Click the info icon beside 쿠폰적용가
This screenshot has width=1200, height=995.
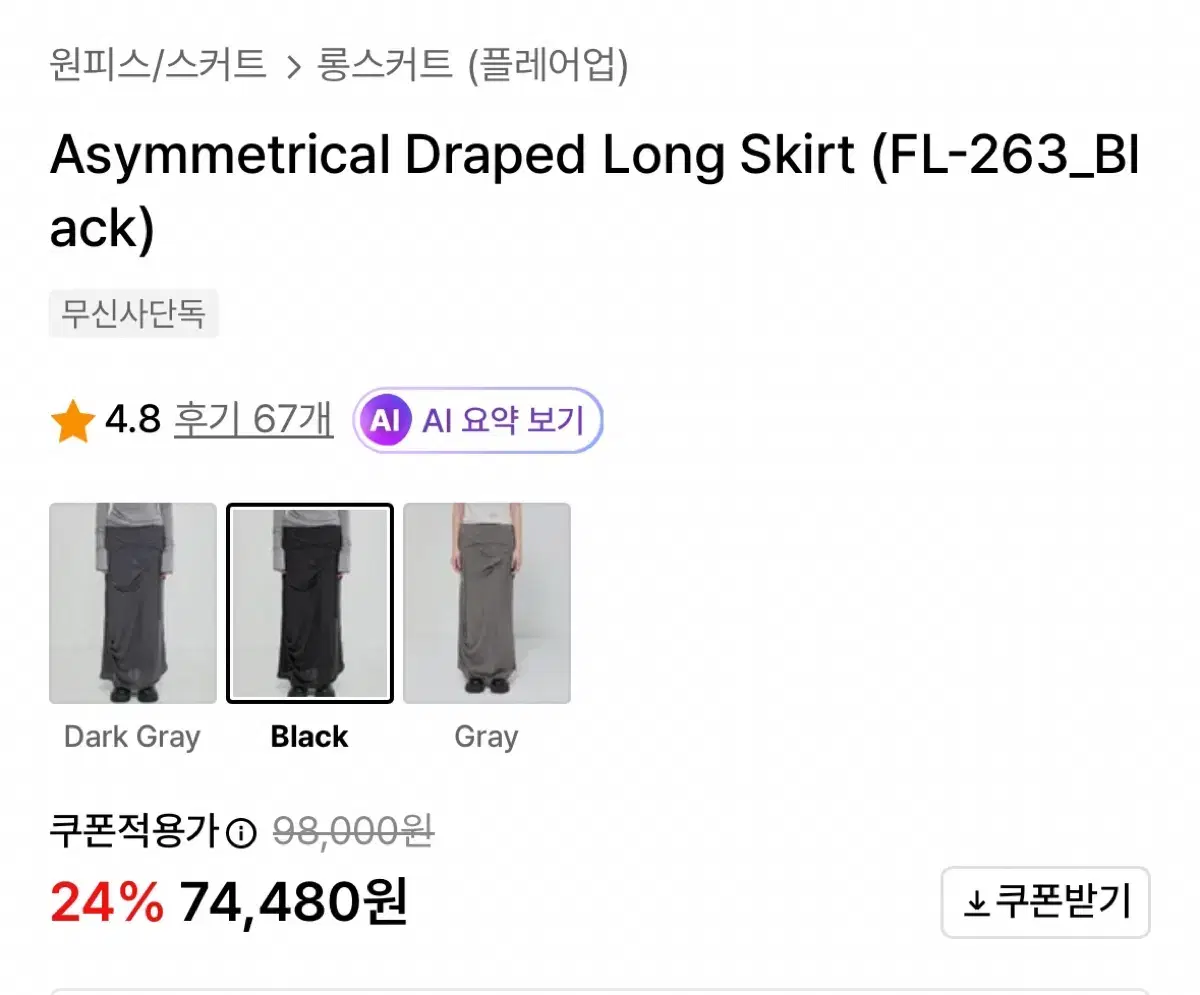241,833
